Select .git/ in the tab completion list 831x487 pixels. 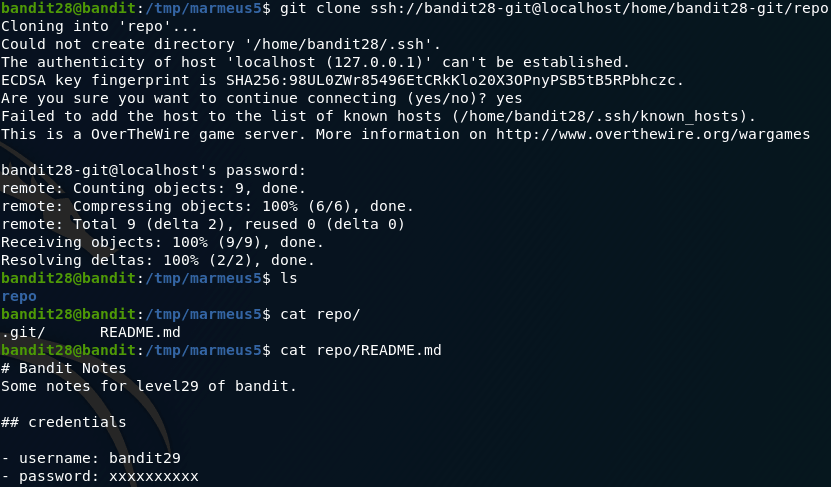[x=23, y=332]
